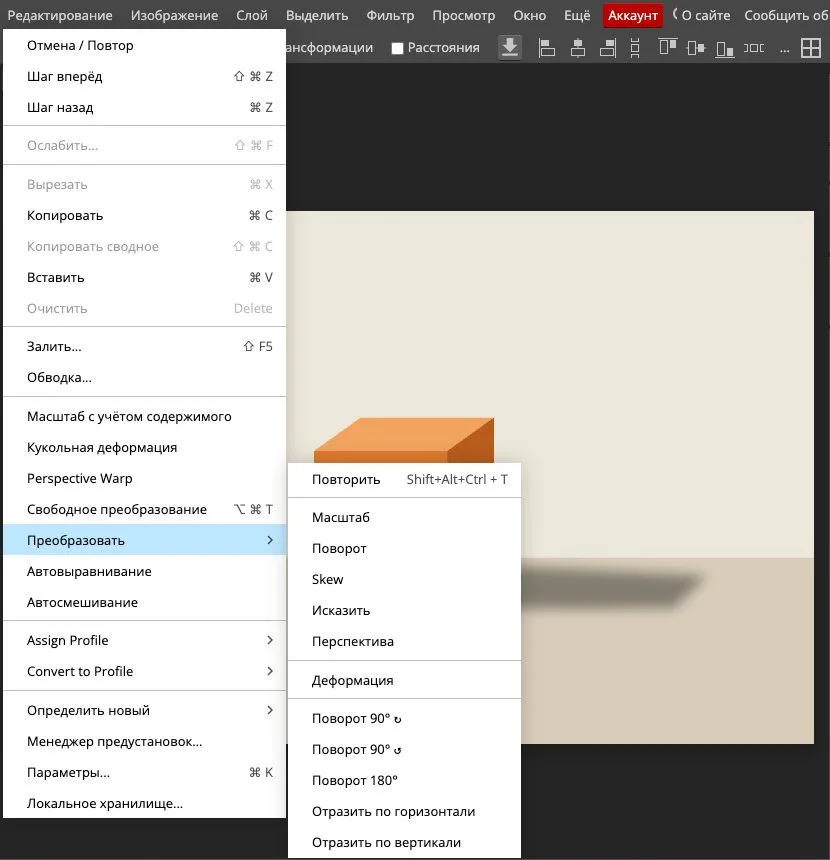Expand the Преобразовать submenu arrow
Image resolution: width=830 pixels, height=860 pixels.
coord(270,540)
